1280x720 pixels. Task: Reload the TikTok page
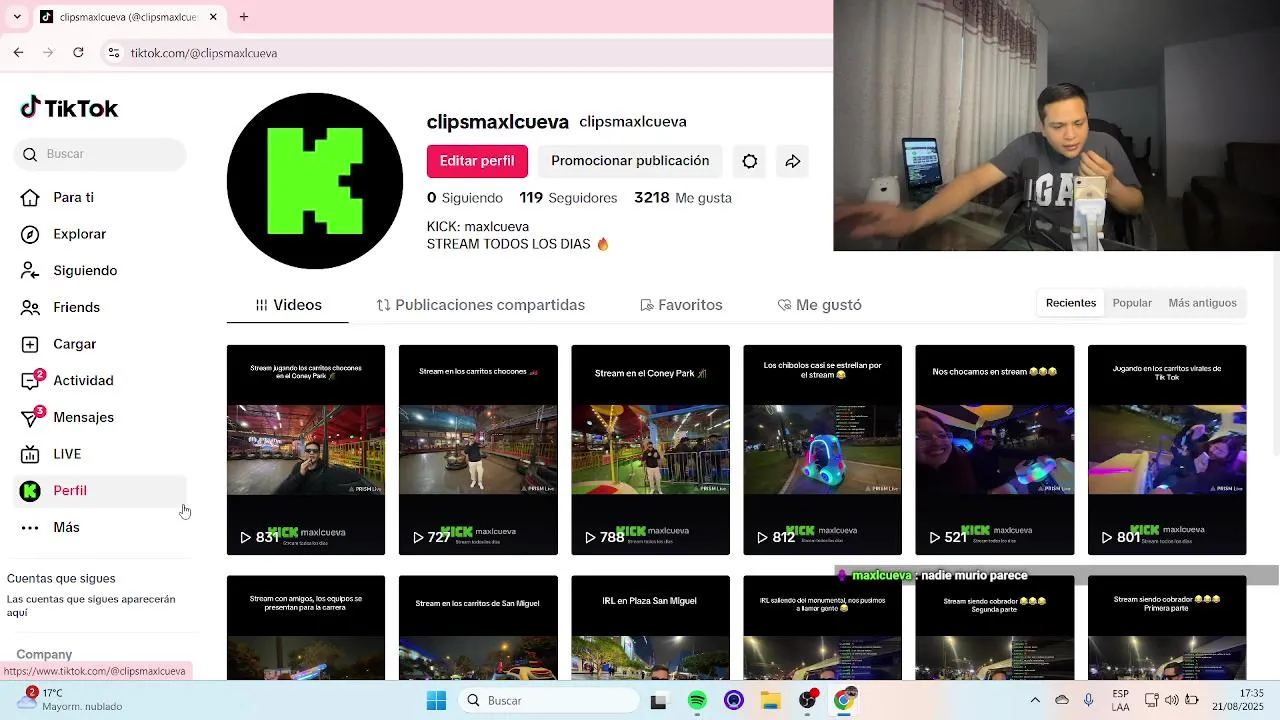(x=78, y=53)
